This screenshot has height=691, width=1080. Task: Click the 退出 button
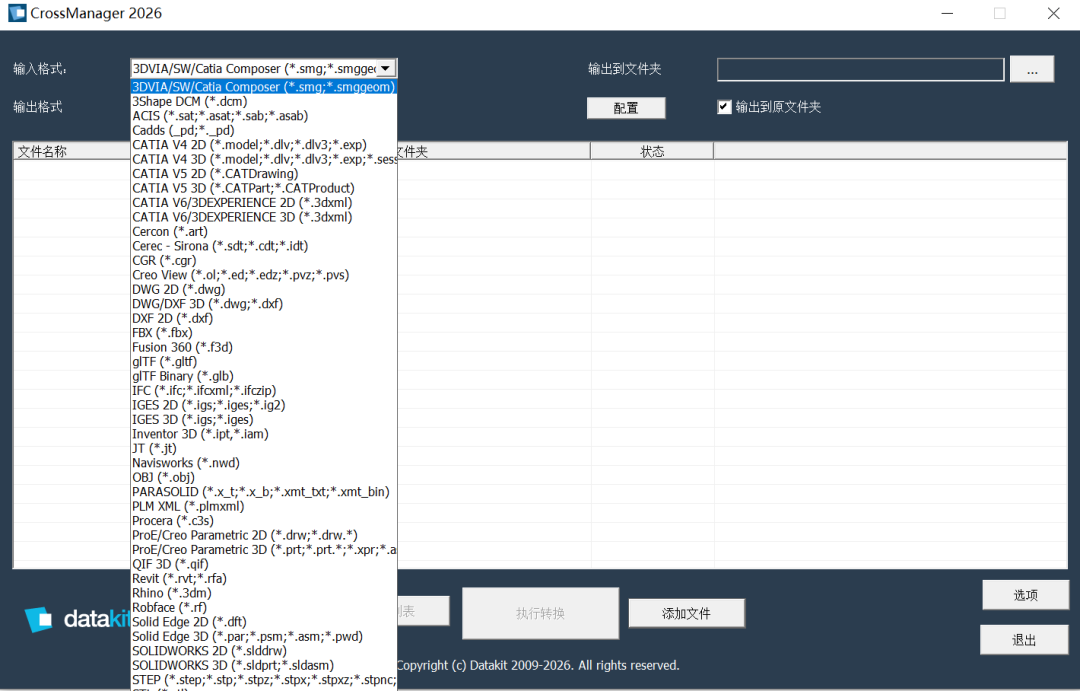(1024, 640)
